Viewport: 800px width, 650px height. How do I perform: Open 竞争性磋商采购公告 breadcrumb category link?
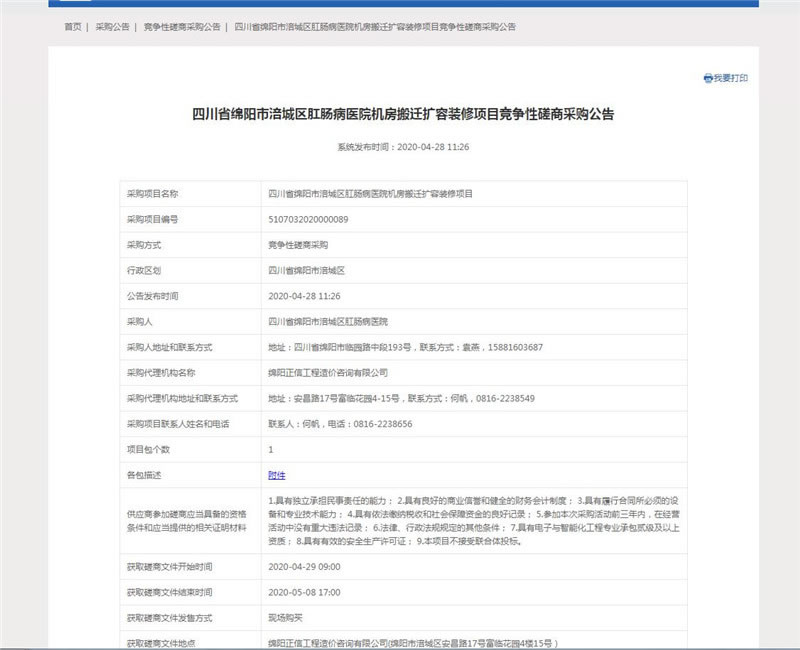182,27
